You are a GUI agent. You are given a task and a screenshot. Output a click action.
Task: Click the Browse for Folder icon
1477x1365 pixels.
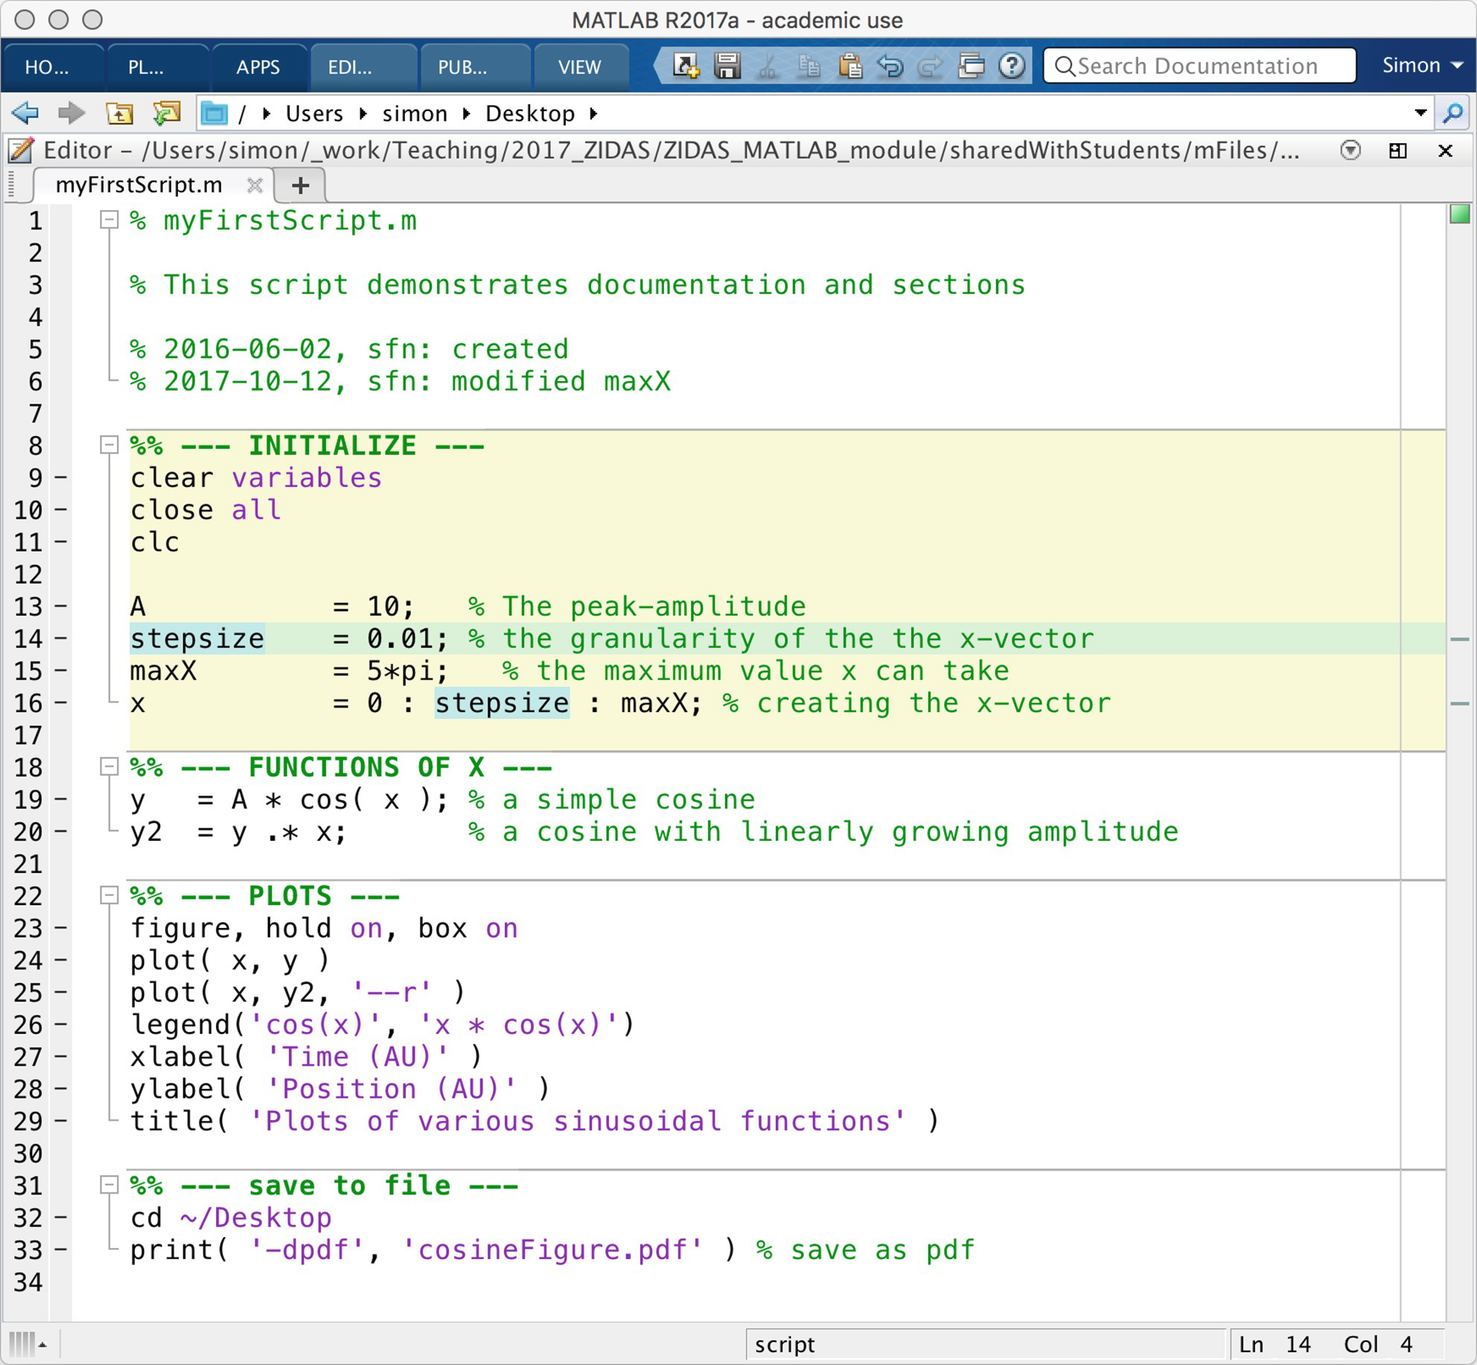click(x=166, y=113)
